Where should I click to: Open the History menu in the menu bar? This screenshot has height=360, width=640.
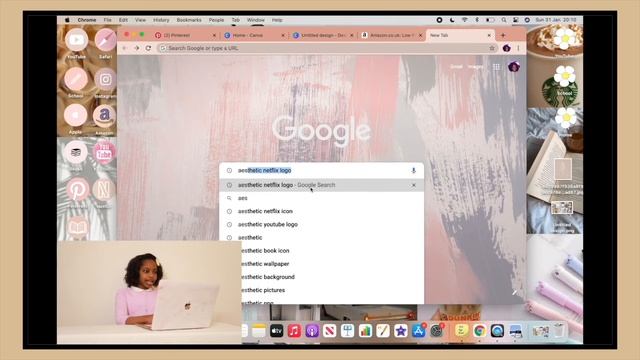tap(161, 20)
